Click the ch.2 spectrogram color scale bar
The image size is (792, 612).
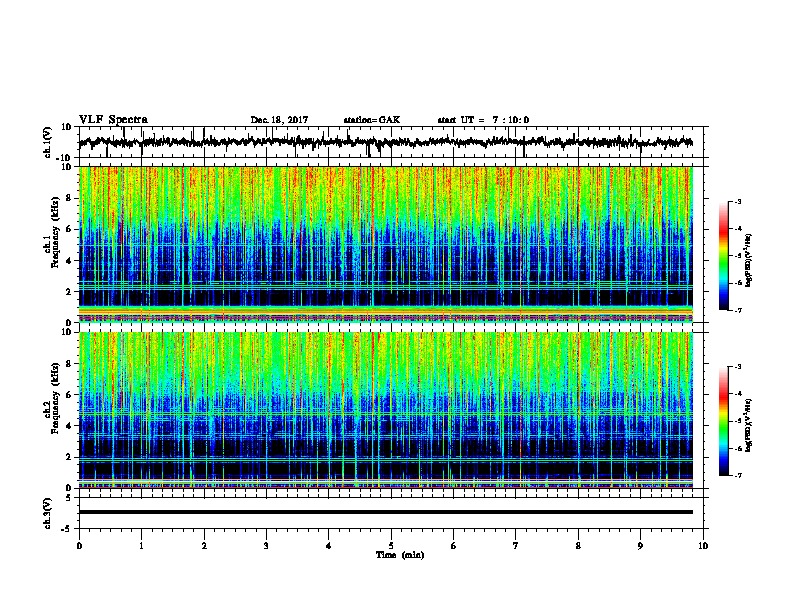point(724,421)
